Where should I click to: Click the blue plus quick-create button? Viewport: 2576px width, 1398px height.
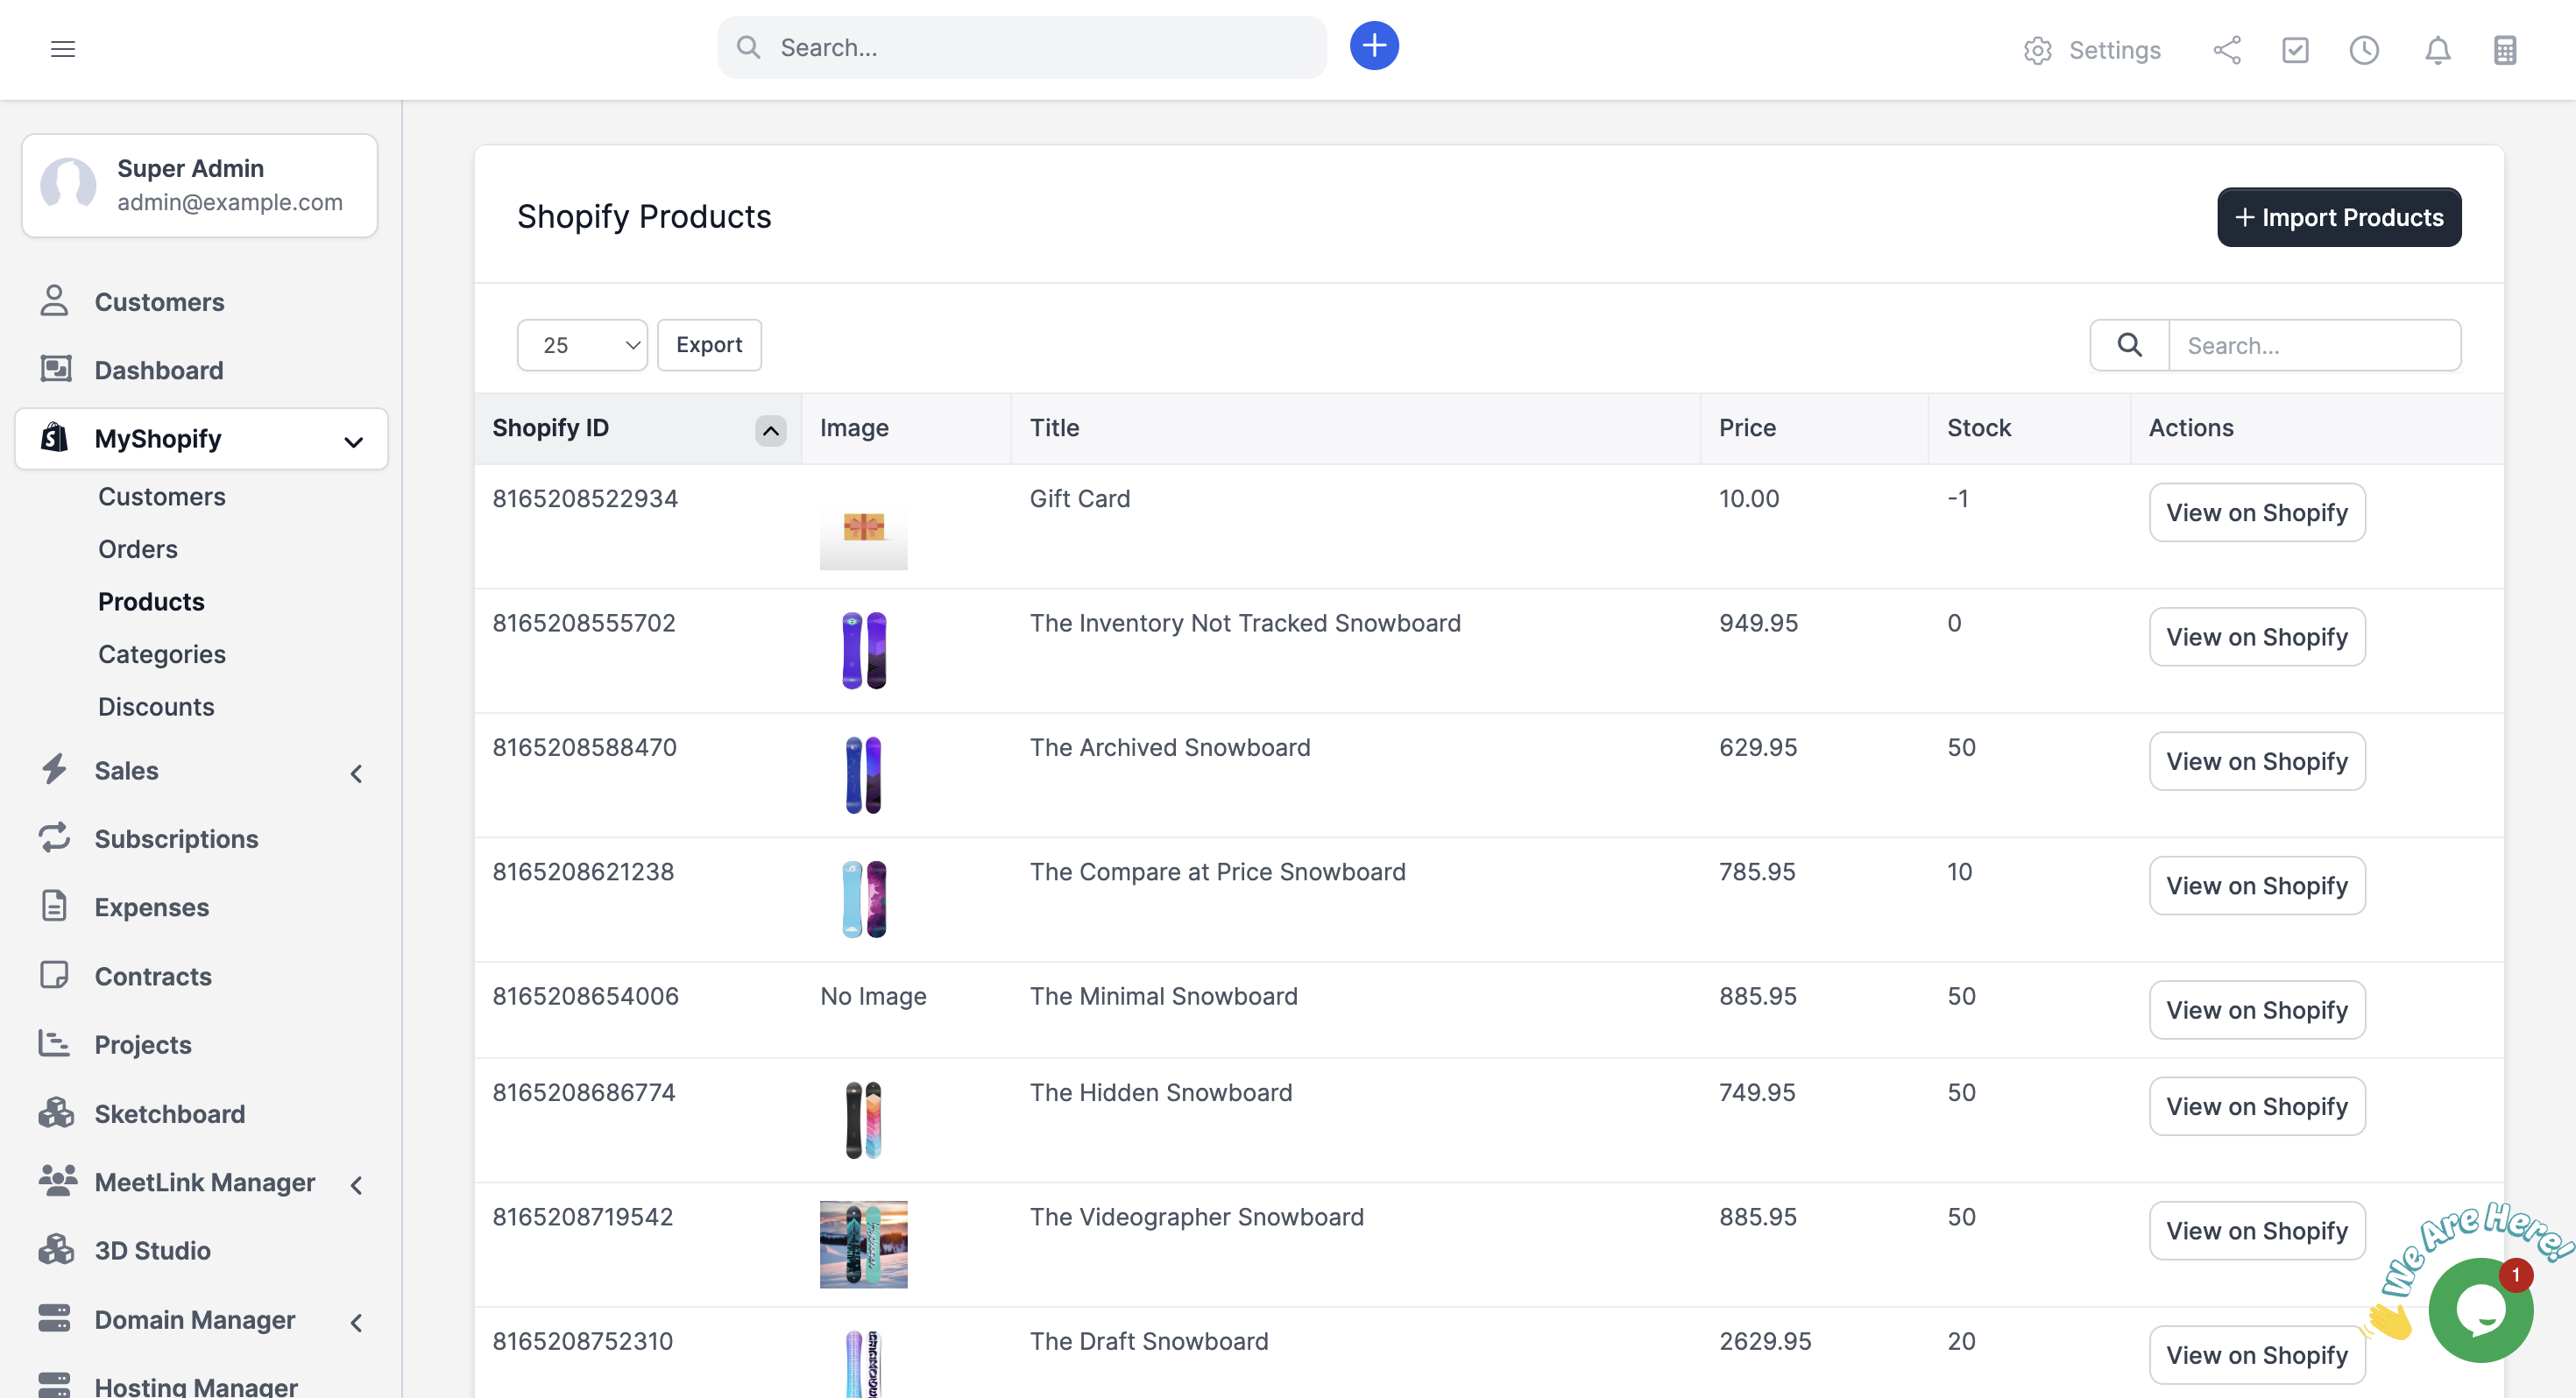(x=1373, y=46)
